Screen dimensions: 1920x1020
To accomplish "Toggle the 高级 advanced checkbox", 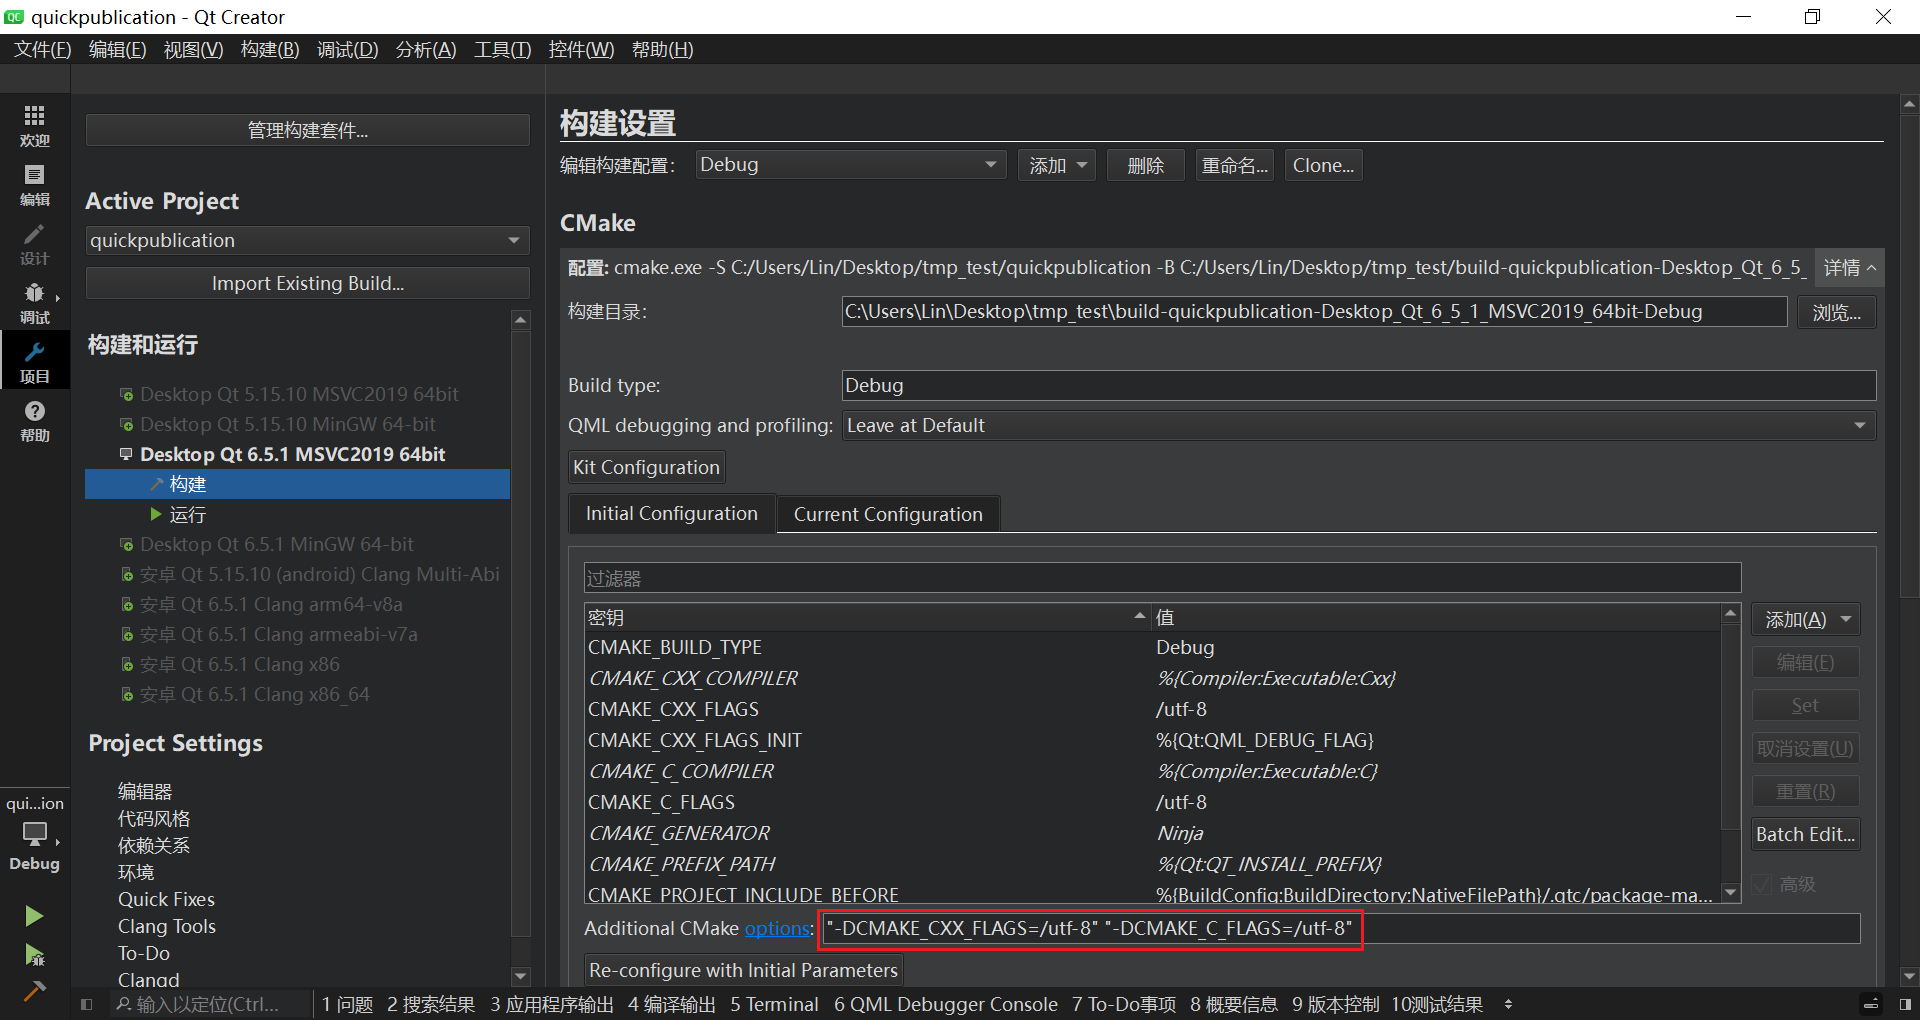I will pyautogui.click(x=1762, y=885).
